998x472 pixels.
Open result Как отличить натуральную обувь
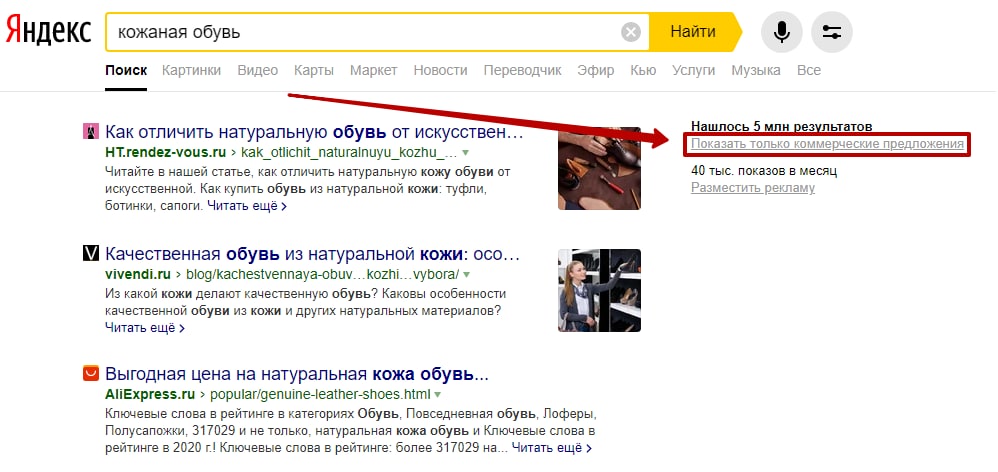pyautogui.click(x=314, y=132)
